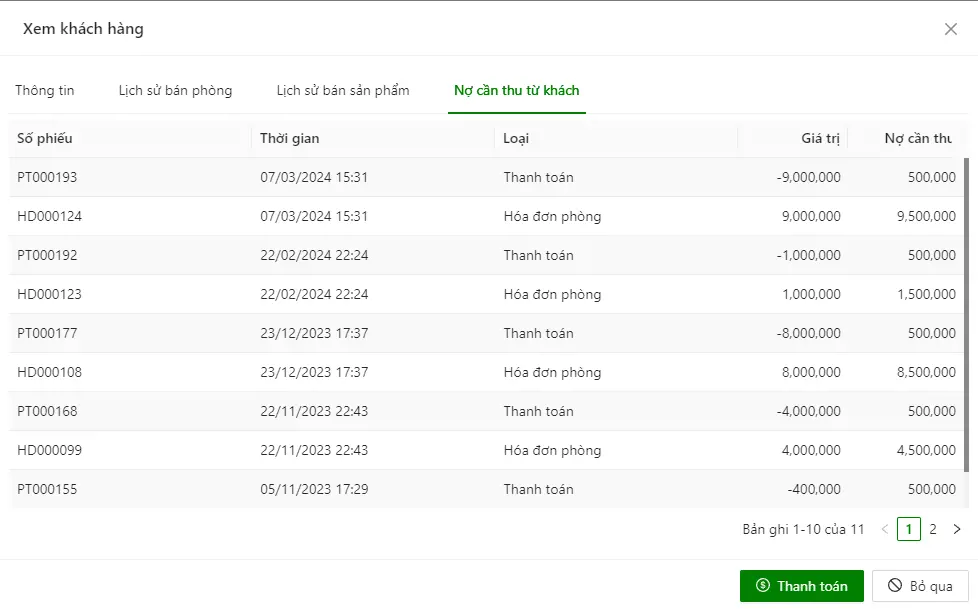Select row with voucher PT000193
This screenshot has width=978, height=609.
pyautogui.click(x=487, y=177)
